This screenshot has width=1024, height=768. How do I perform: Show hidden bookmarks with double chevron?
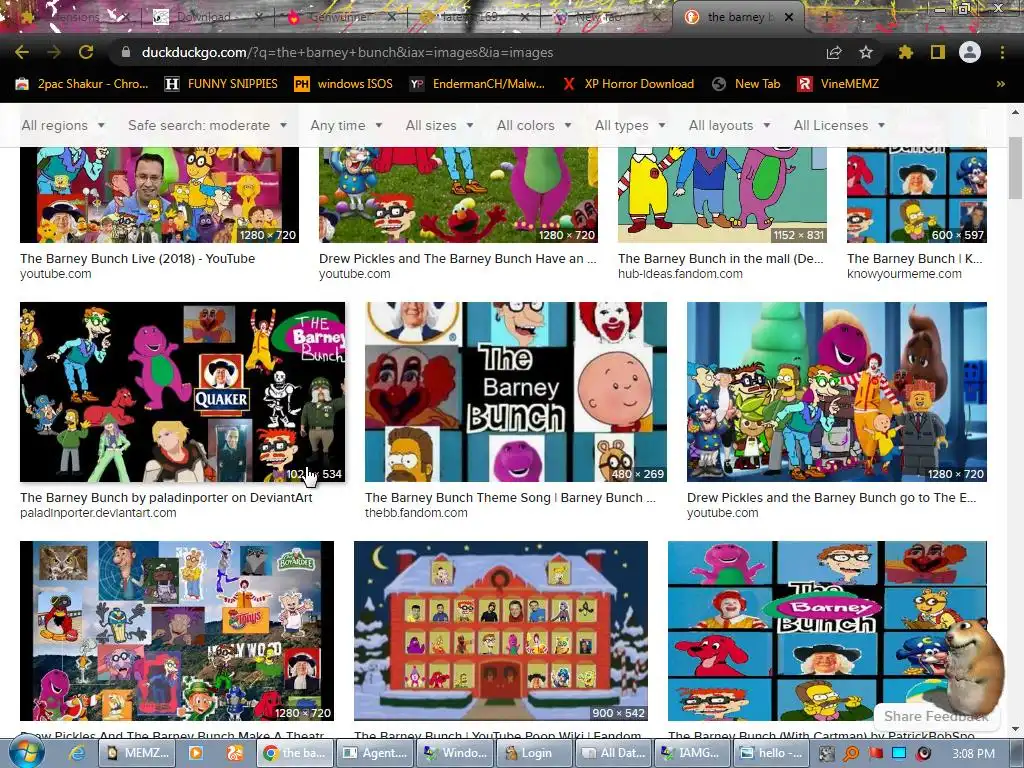point(1000,84)
